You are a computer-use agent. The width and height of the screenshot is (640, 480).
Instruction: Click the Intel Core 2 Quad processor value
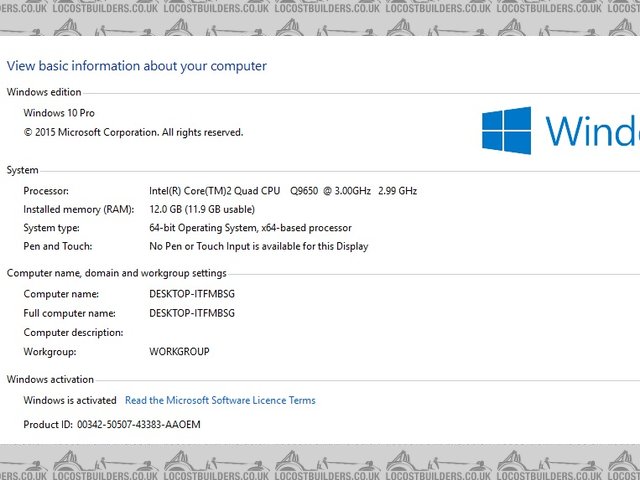(x=283, y=190)
